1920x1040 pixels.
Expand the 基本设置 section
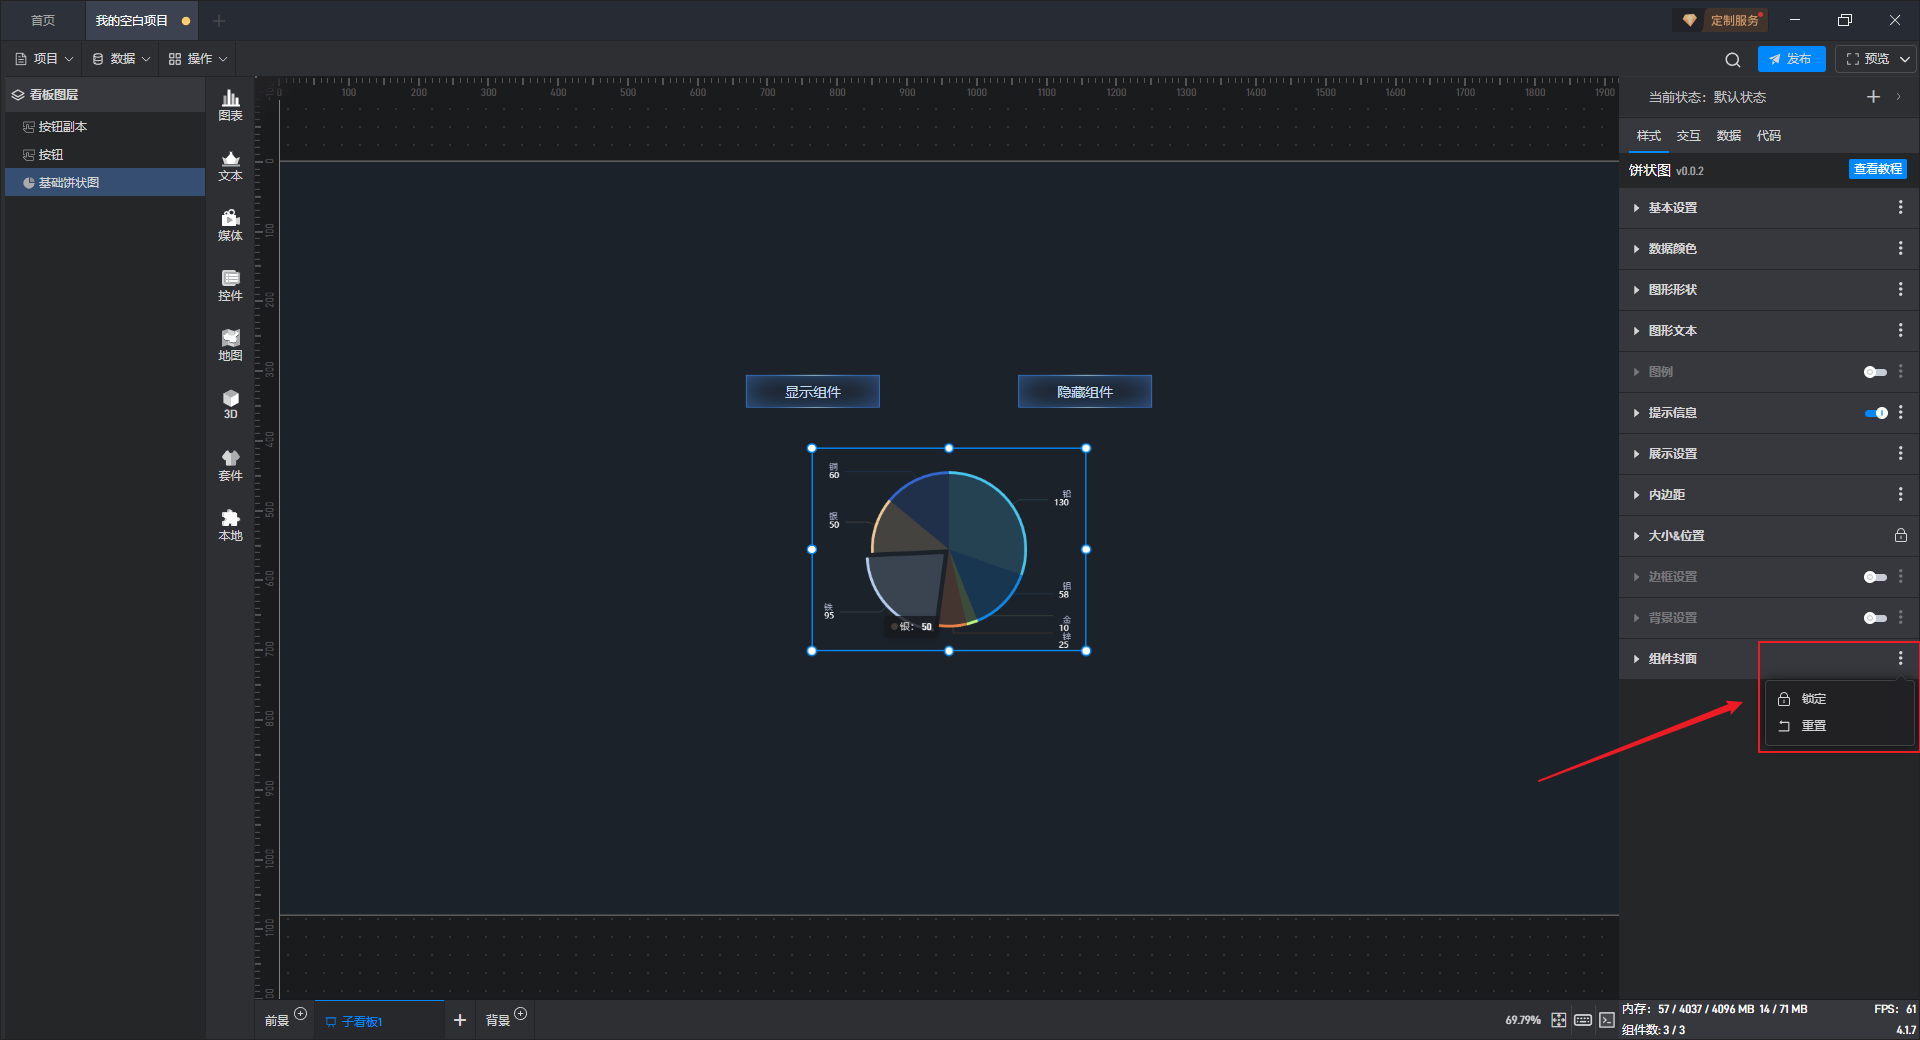(x=1672, y=208)
